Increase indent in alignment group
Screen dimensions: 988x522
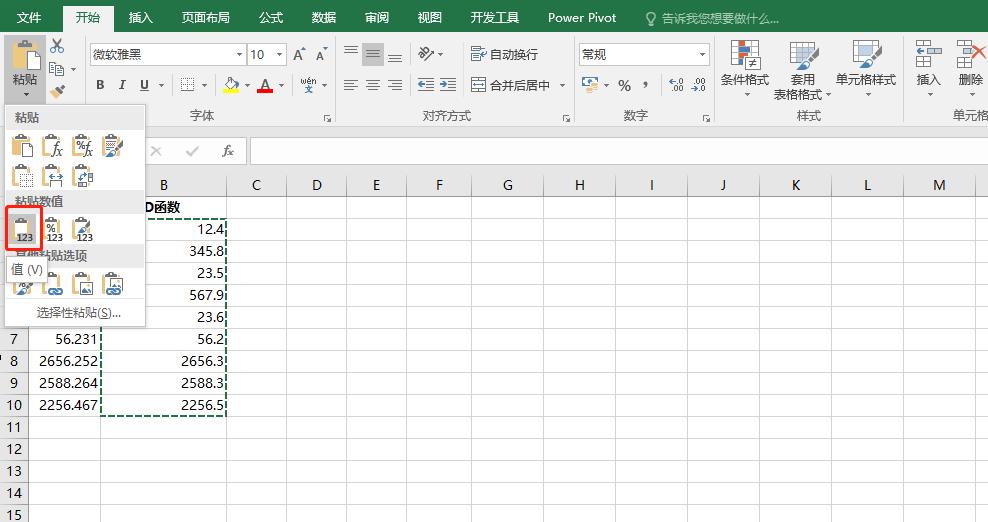point(448,84)
